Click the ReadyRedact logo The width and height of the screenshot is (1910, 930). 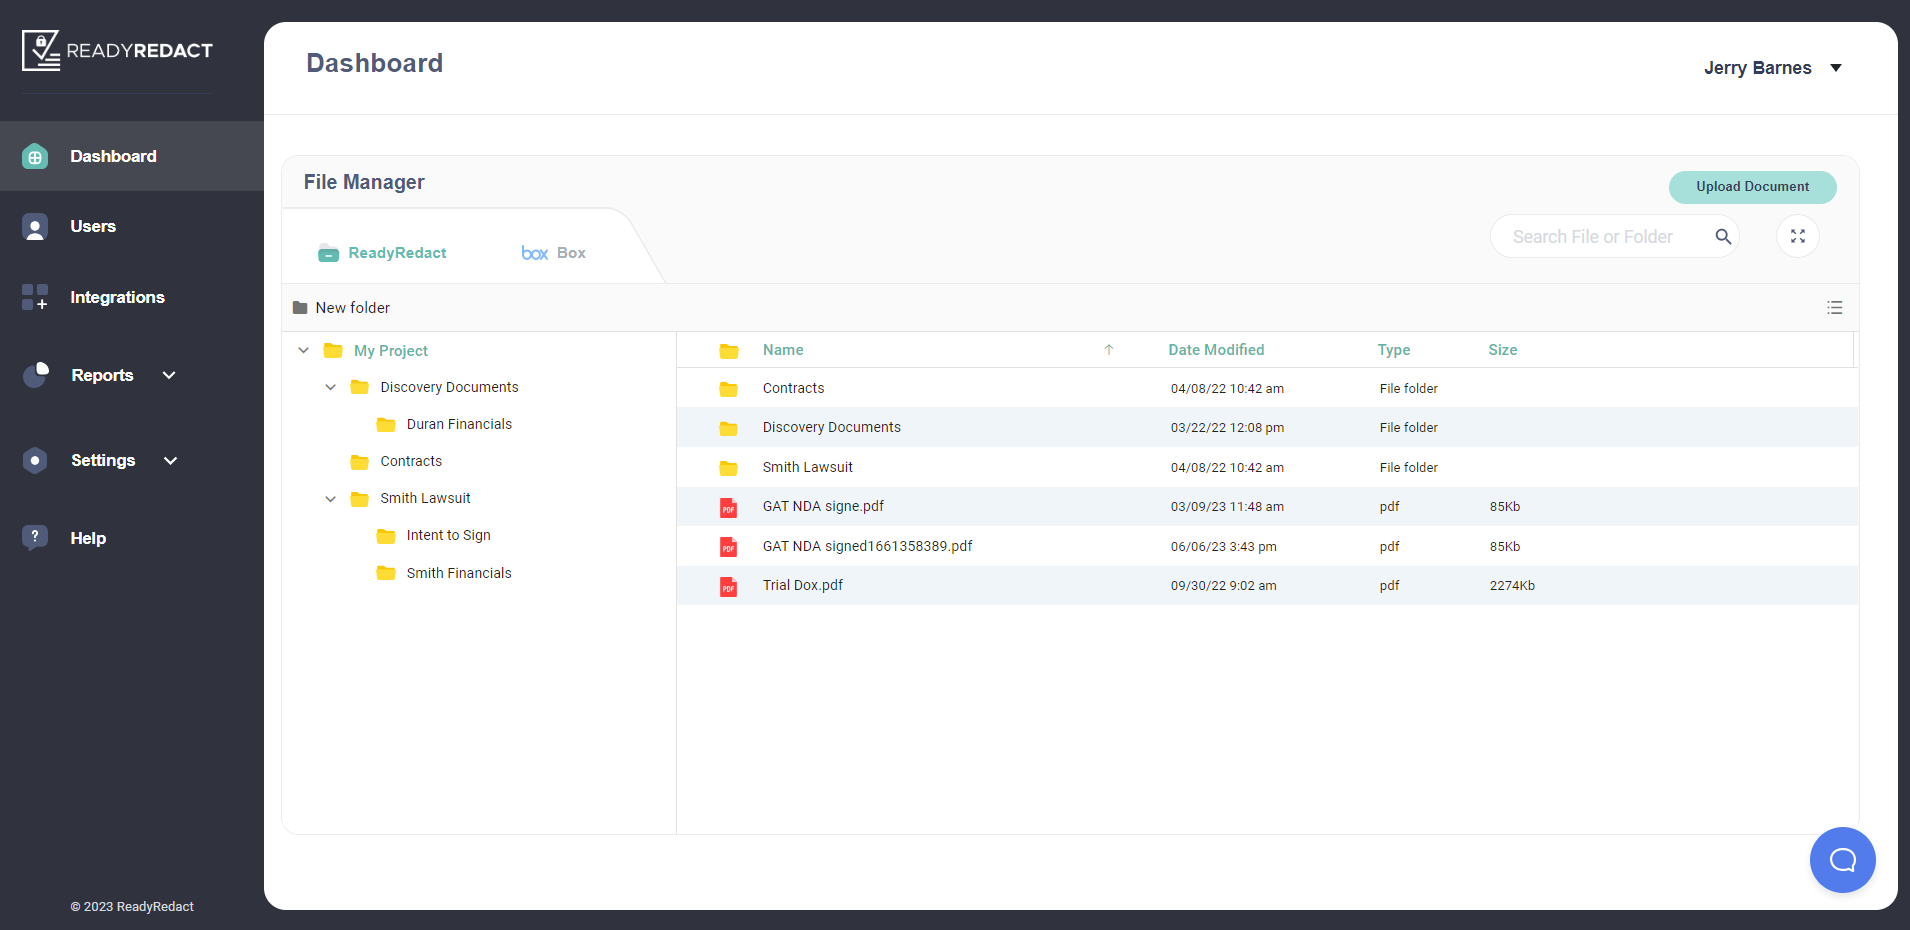117,50
